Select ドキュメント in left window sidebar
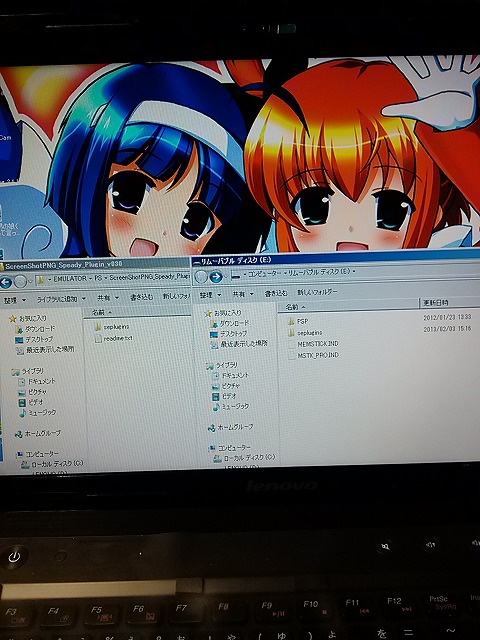 pyautogui.click(x=41, y=382)
